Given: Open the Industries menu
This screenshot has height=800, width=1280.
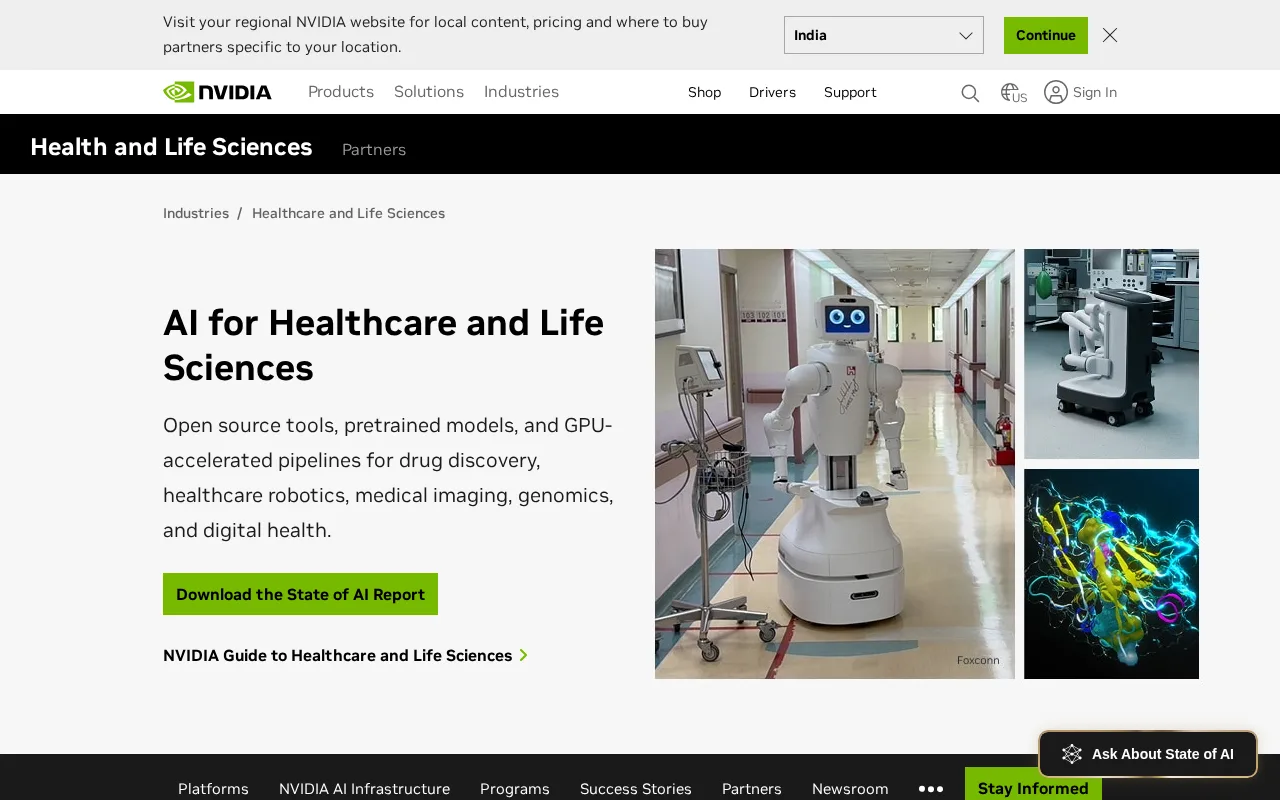Looking at the screenshot, I should 521,92.
